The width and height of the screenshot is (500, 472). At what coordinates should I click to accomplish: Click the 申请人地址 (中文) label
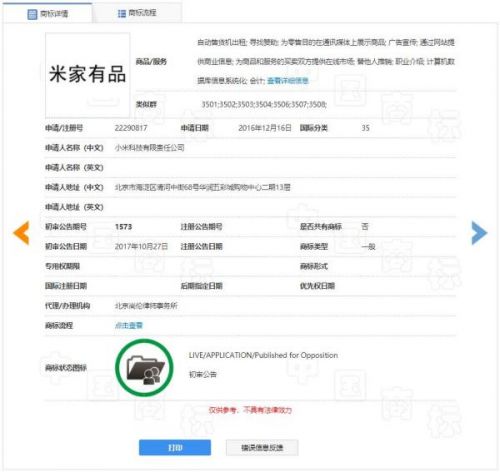click(74, 187)
